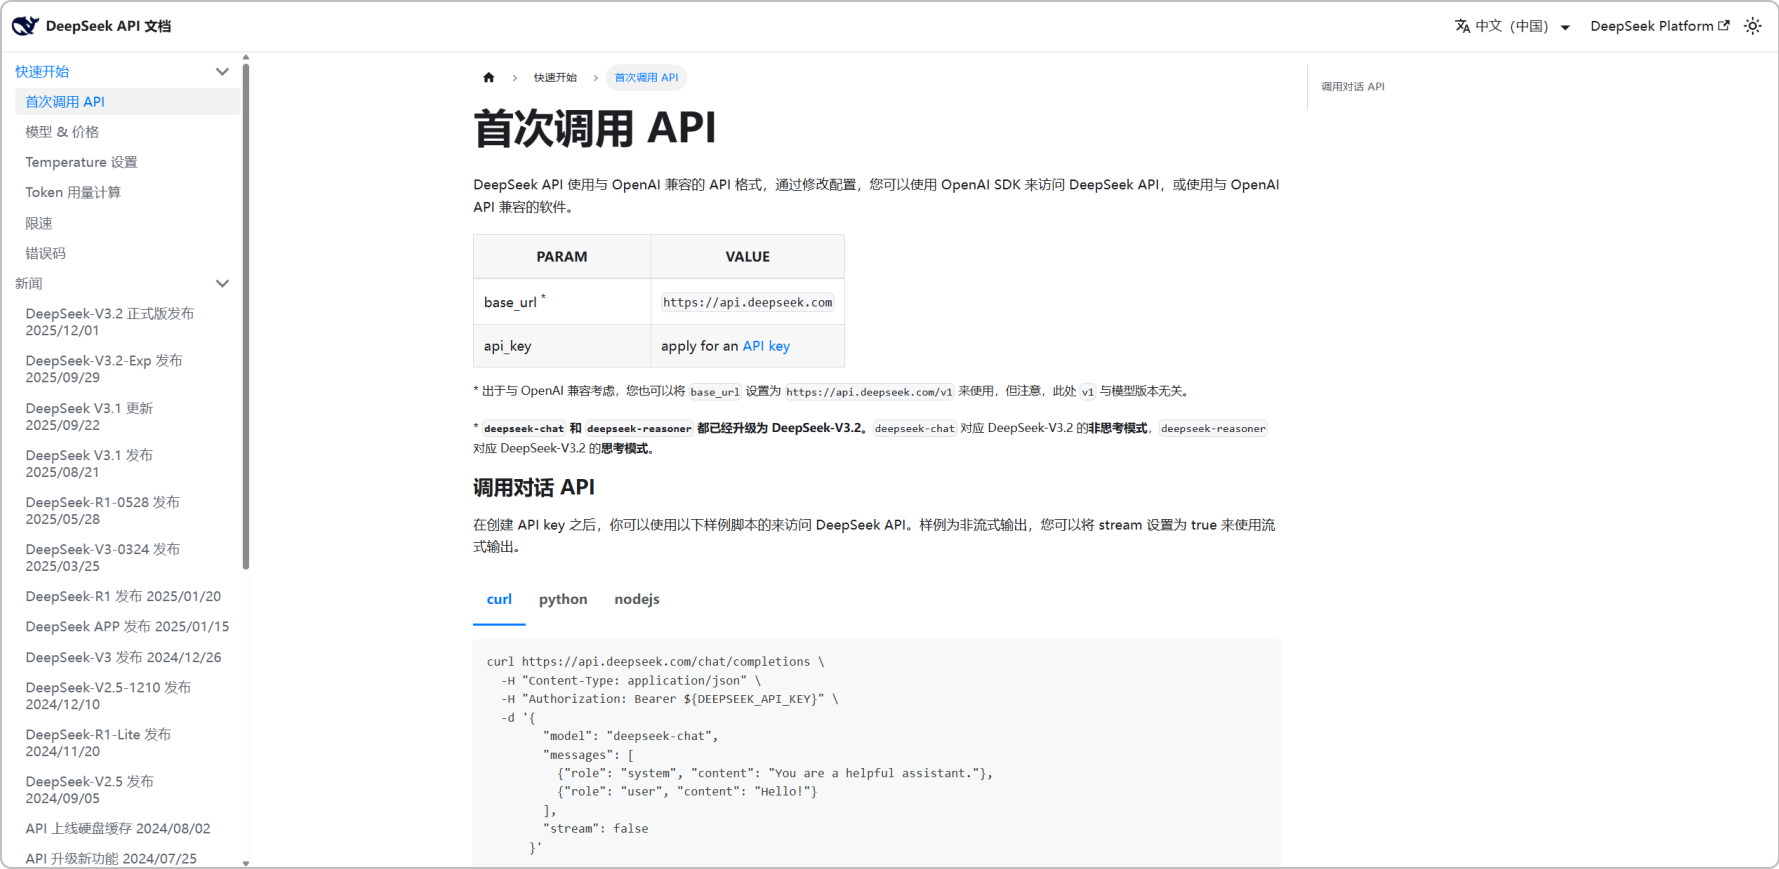Screen dimensions: 1779x869
Task: Click the DeepSeek API 文档 site title
Action: pyautogui.click(x=108, y=26)
